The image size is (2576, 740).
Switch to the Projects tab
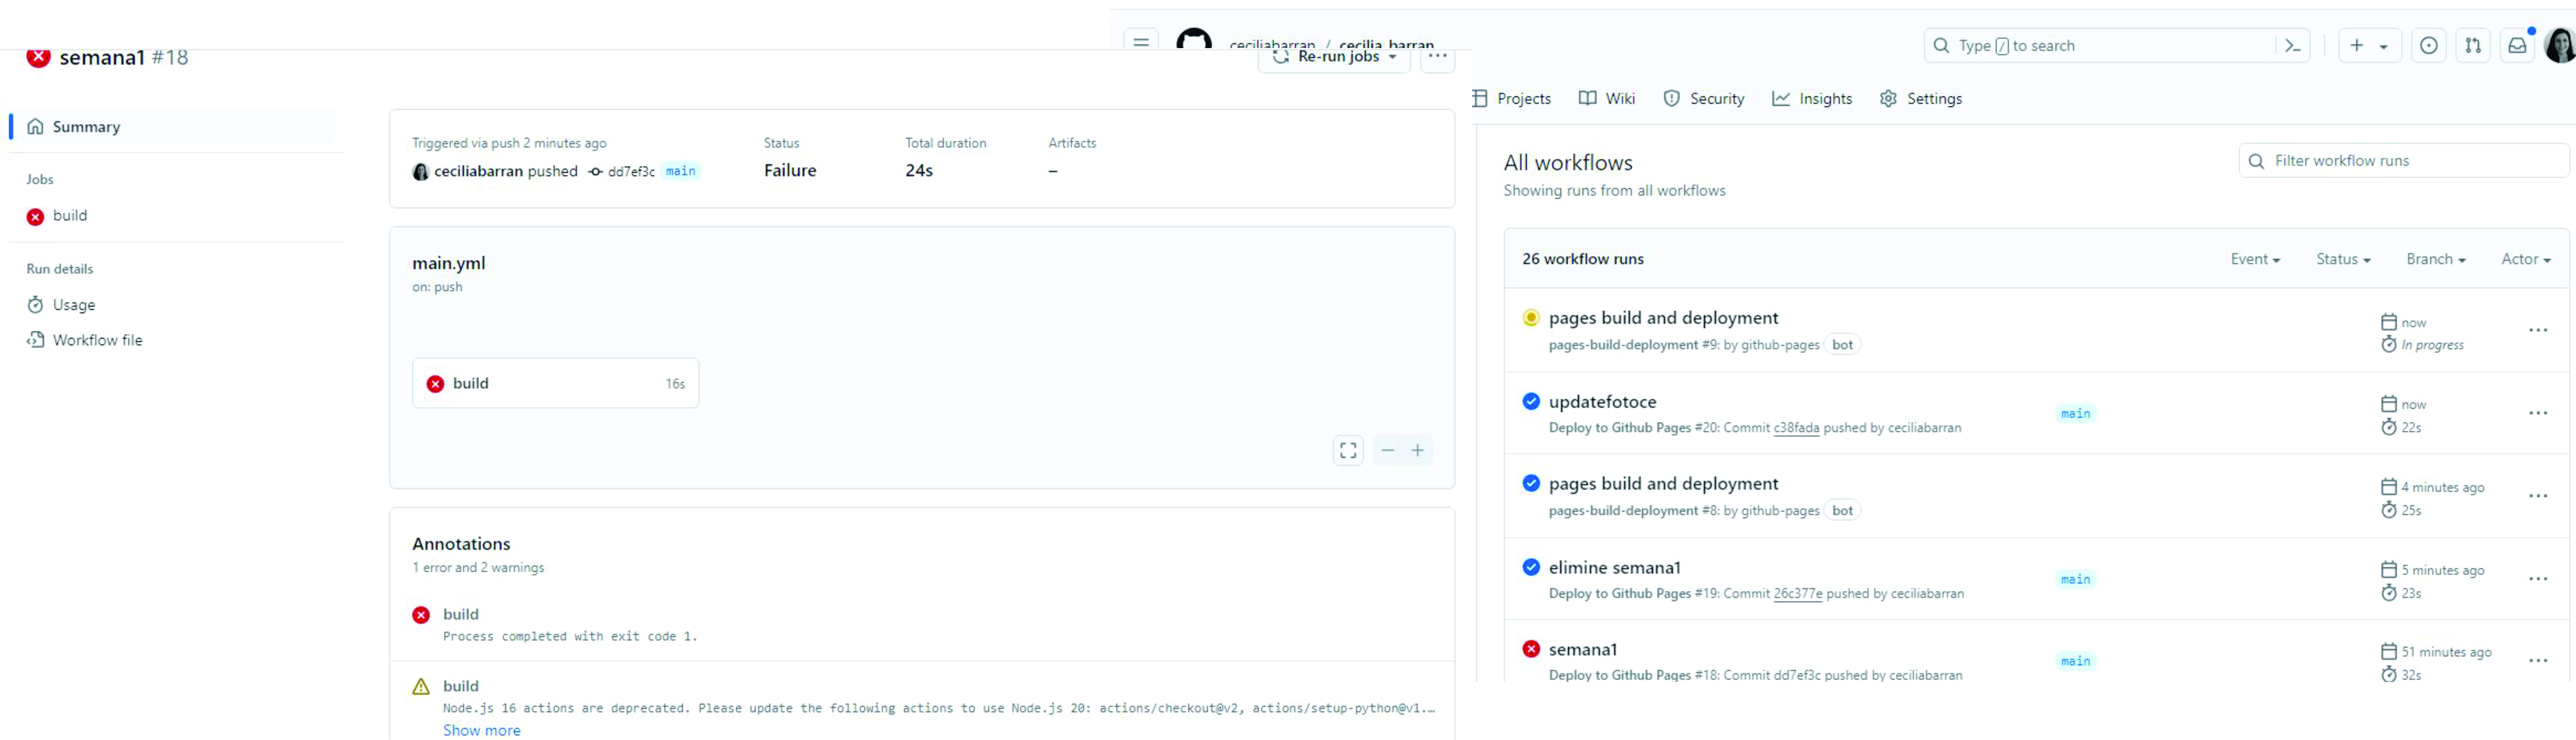click(1512, 99)
